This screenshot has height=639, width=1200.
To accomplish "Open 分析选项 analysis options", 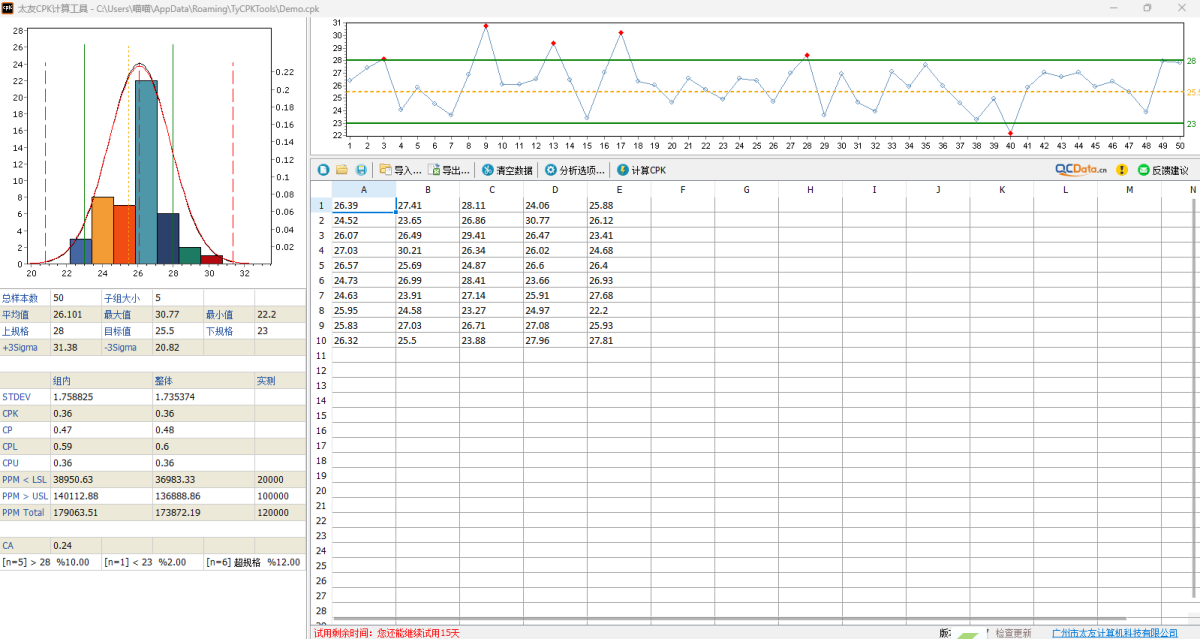I will [575, 170].
